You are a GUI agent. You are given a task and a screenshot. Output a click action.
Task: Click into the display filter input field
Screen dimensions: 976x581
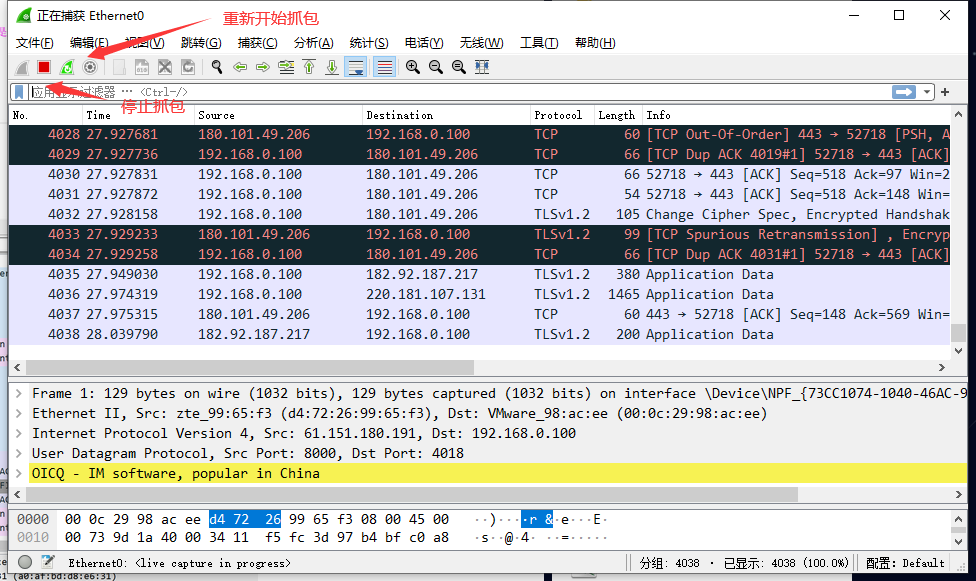coord(461,92)
